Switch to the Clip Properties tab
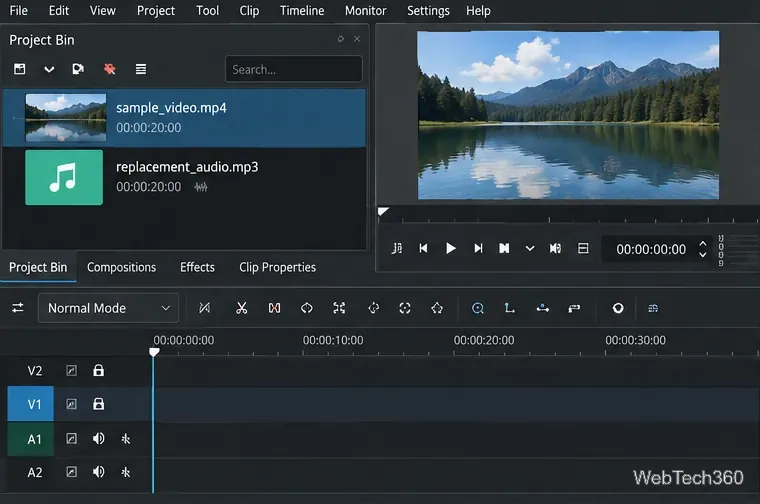 pos(277,268)
